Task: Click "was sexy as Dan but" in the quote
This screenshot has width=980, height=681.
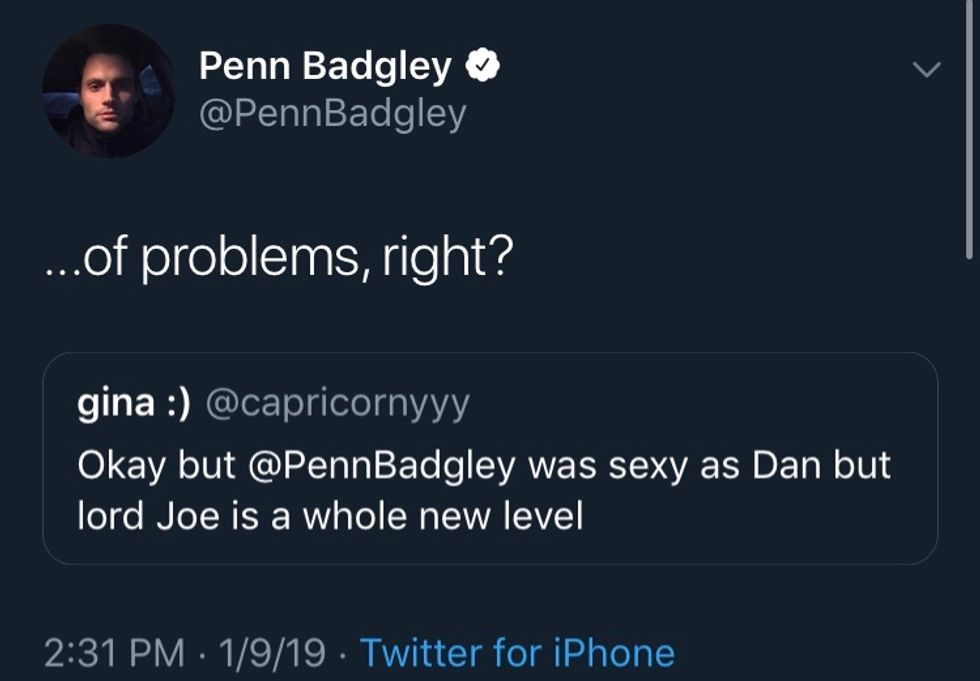Action: (709, 466)
